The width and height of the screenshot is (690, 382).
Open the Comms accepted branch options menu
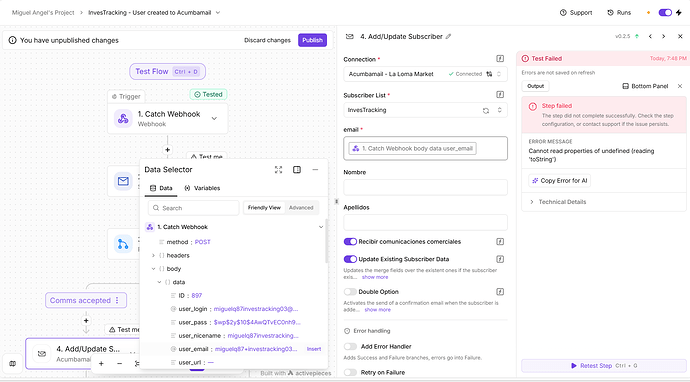coord(117,300)
